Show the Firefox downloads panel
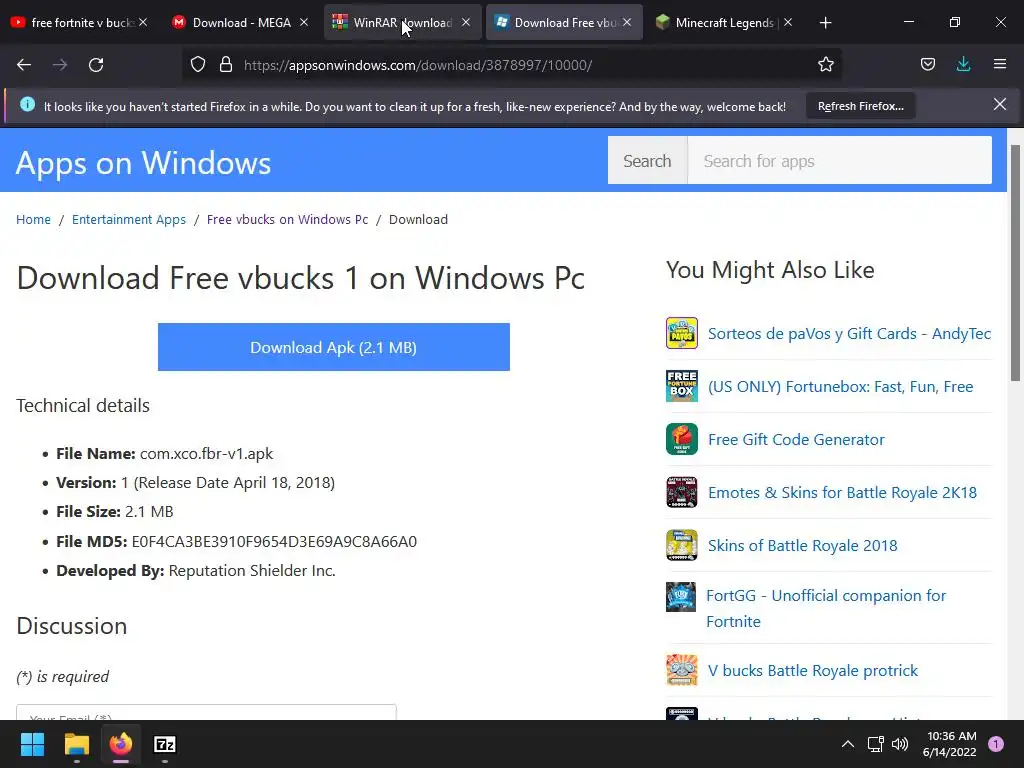Image resolution: width=1024 pixels, height=768 pixels. coord(963,64)
